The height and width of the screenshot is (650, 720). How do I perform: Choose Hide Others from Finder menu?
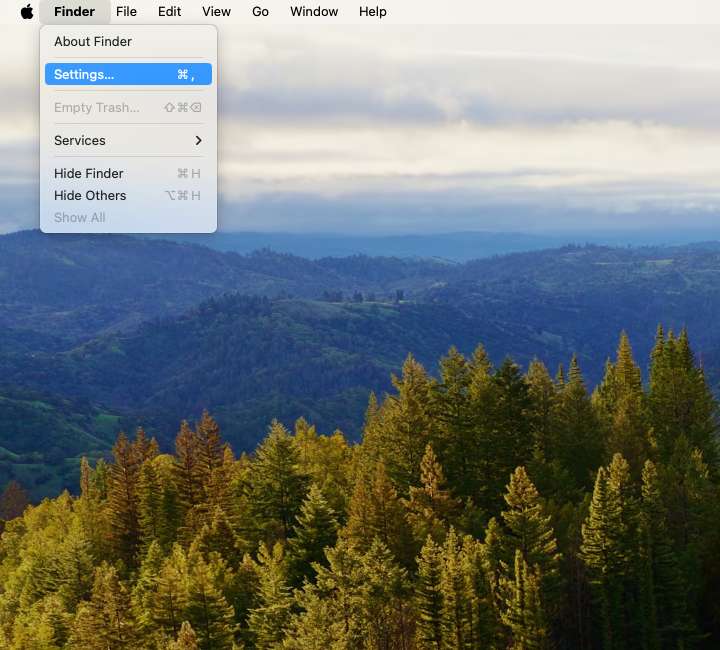90,195
